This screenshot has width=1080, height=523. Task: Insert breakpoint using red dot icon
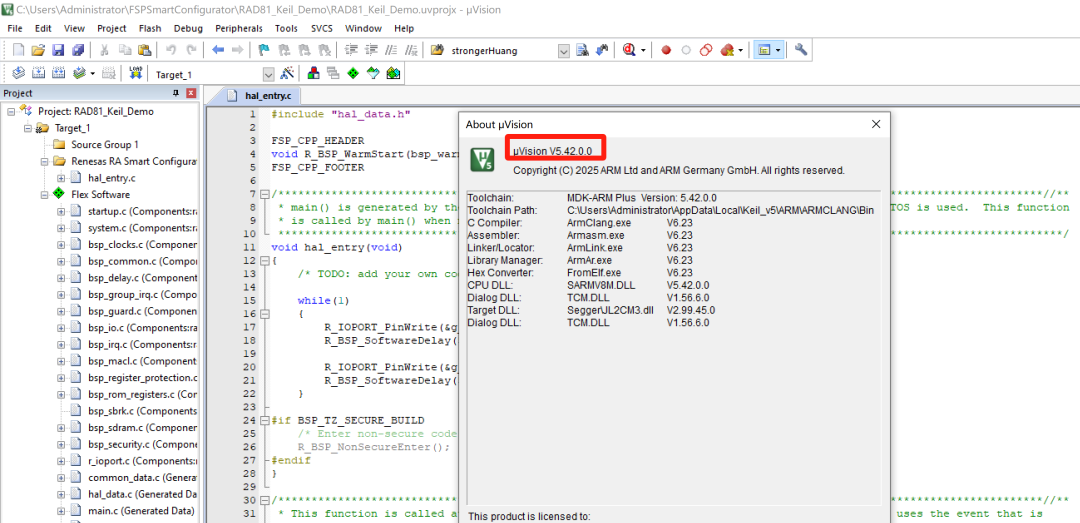[x=666, y=50]
